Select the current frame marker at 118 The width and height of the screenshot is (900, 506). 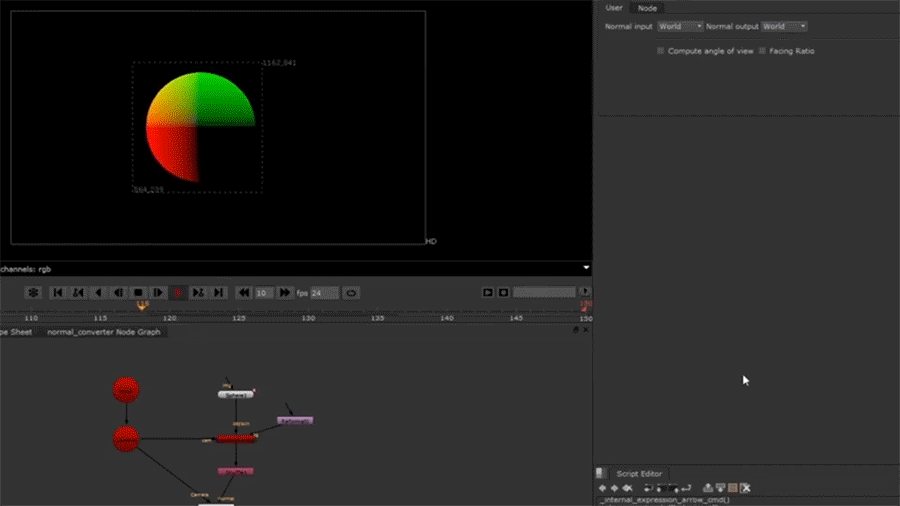142,305
